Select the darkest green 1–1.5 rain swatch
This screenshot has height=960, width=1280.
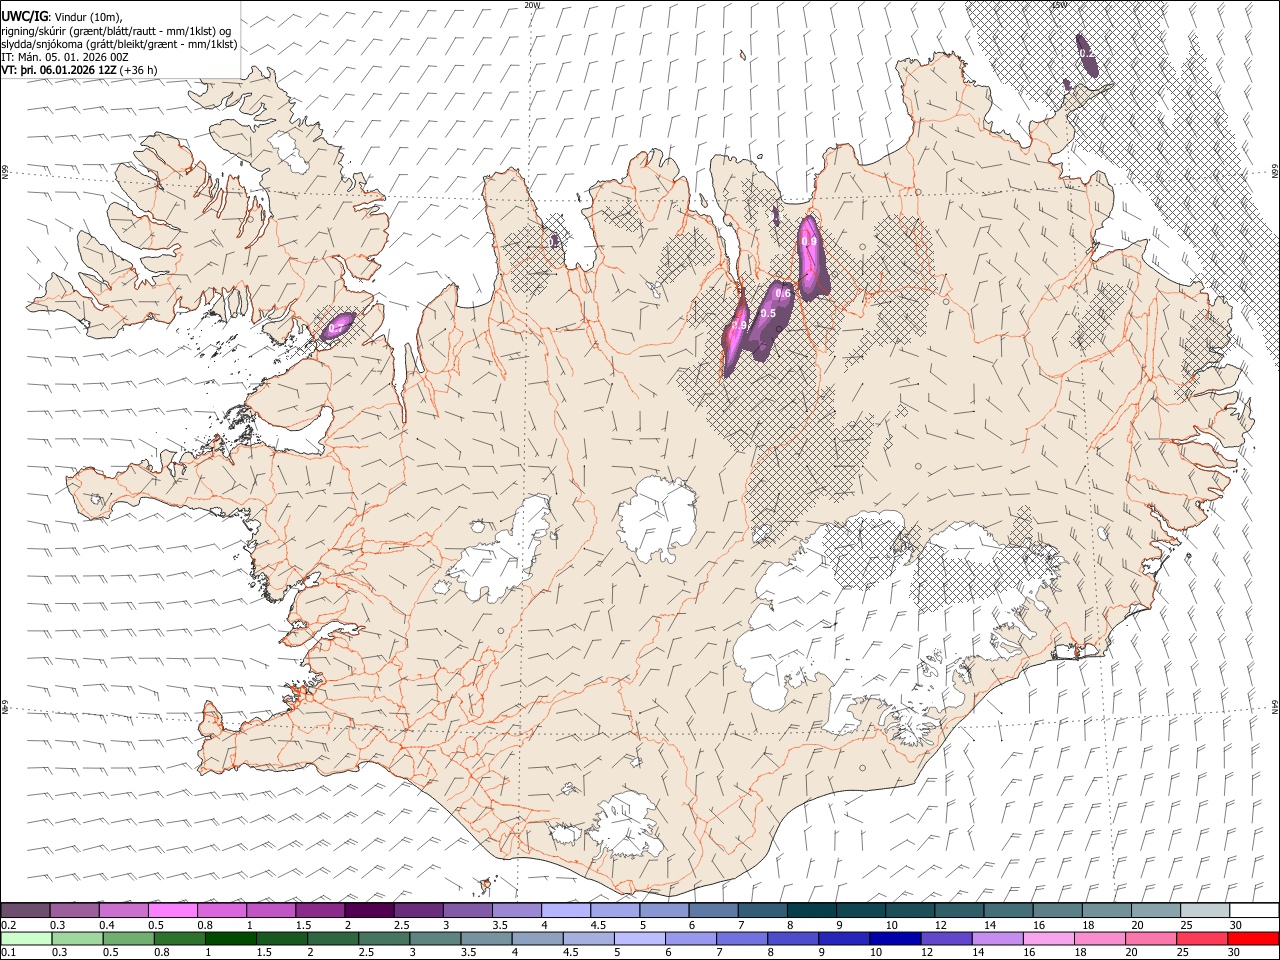click(x=230, y=938)
